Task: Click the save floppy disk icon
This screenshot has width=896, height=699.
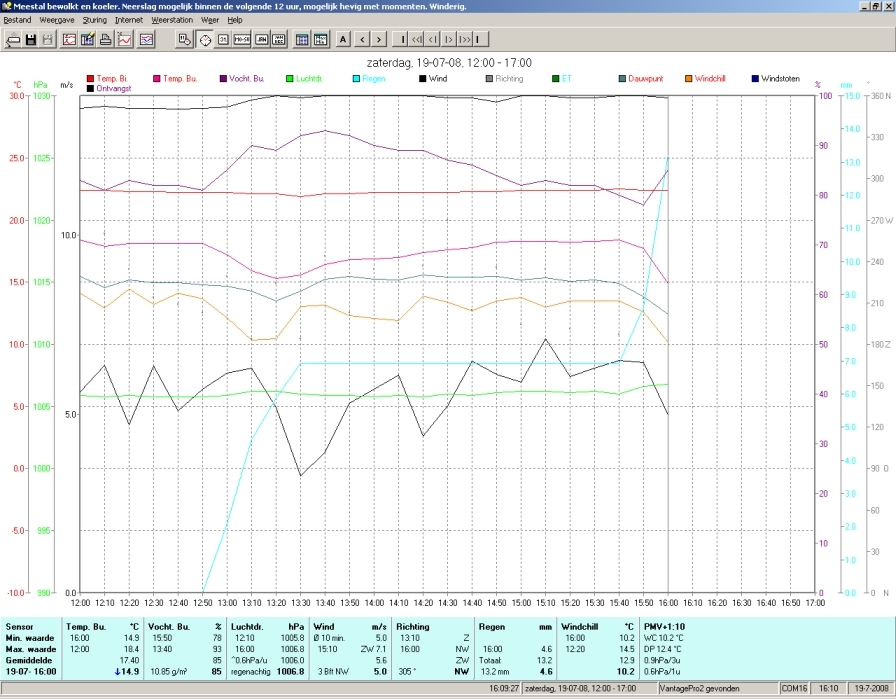Action: coord(31,39)
